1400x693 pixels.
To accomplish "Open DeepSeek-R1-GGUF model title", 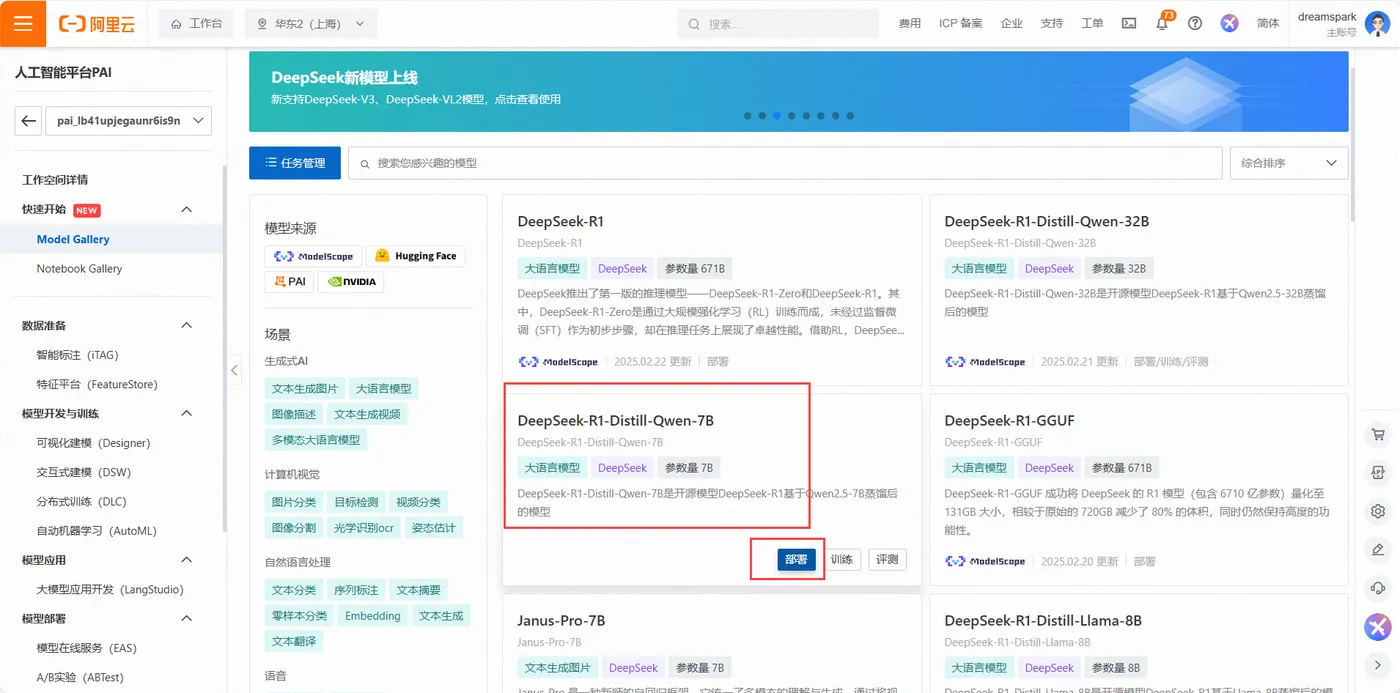I will [1009, 421].
